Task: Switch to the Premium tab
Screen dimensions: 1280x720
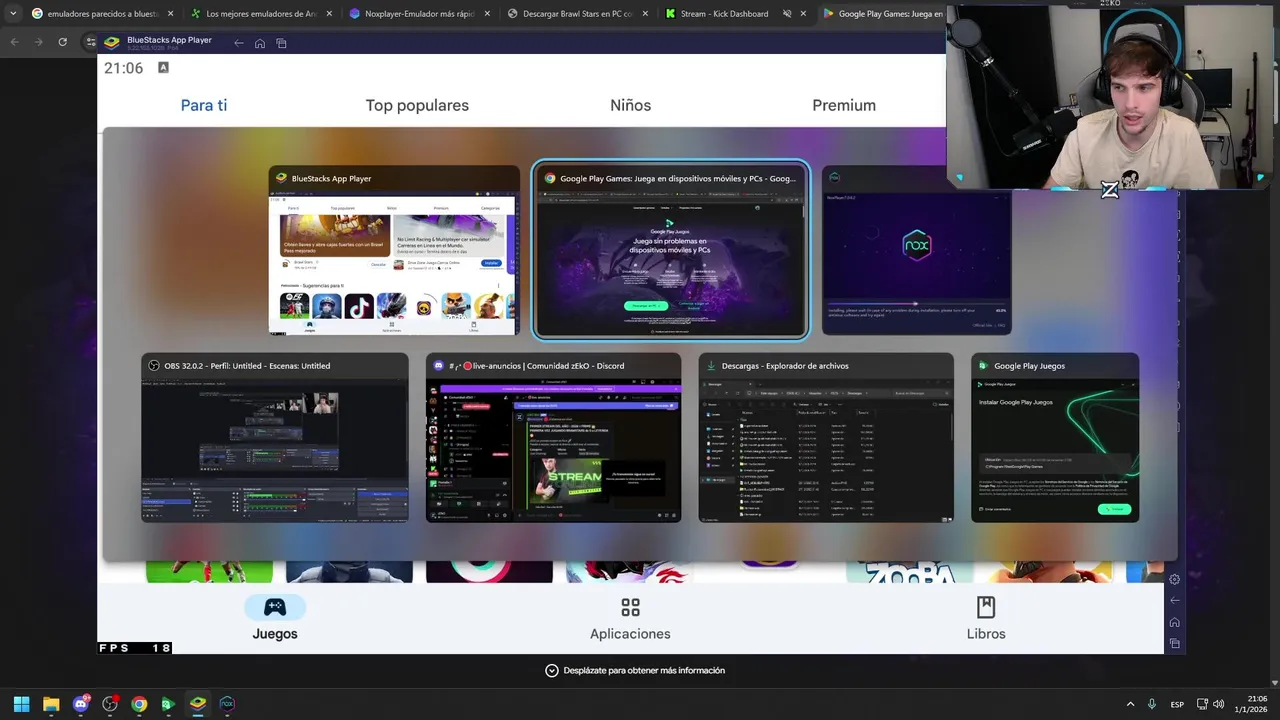Action: click(844, 105)
